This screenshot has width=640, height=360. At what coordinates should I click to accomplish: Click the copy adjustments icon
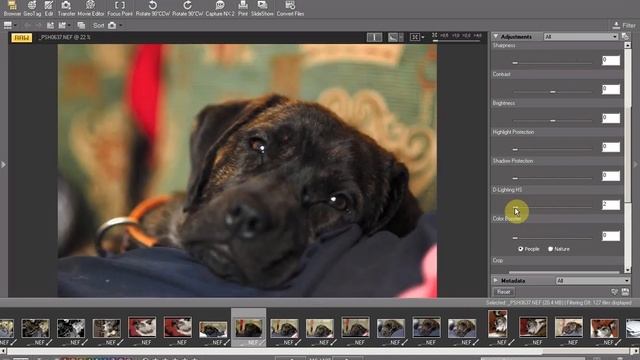(x=625, y=37)
